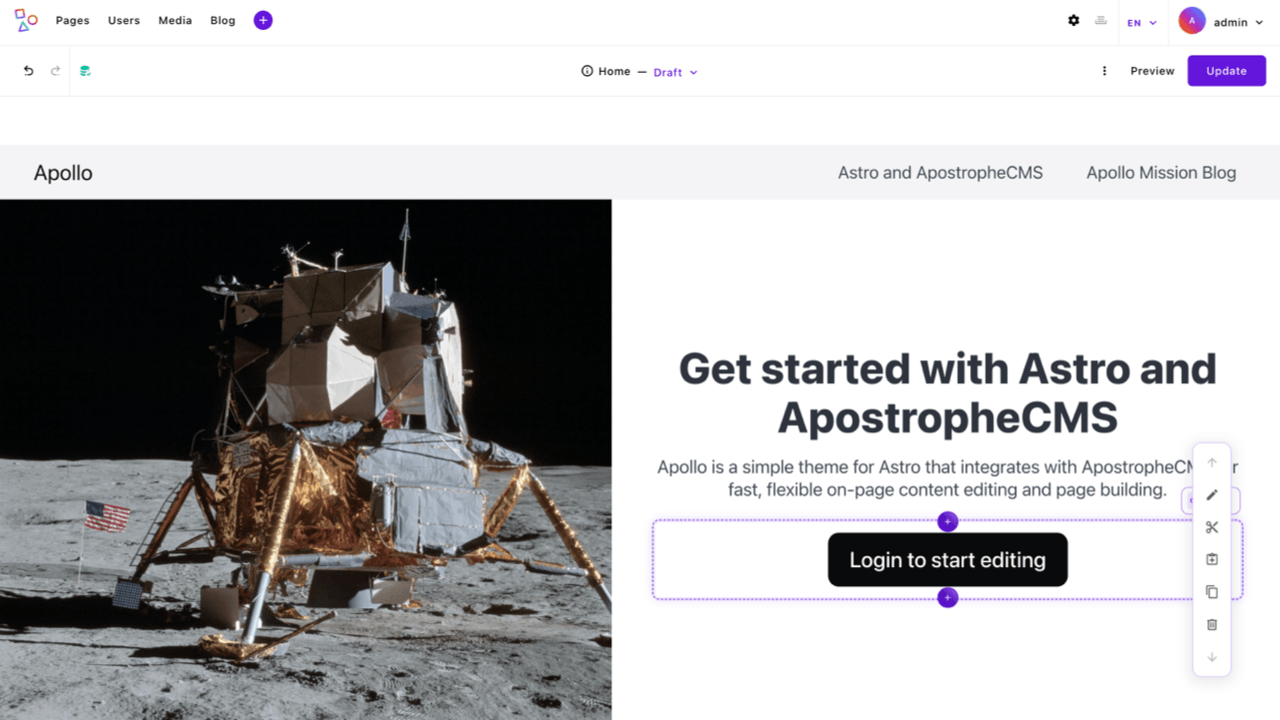The image size is (1280, 720).
Task: Add a widget above the Login button
Action: click(x=948, y=521)
